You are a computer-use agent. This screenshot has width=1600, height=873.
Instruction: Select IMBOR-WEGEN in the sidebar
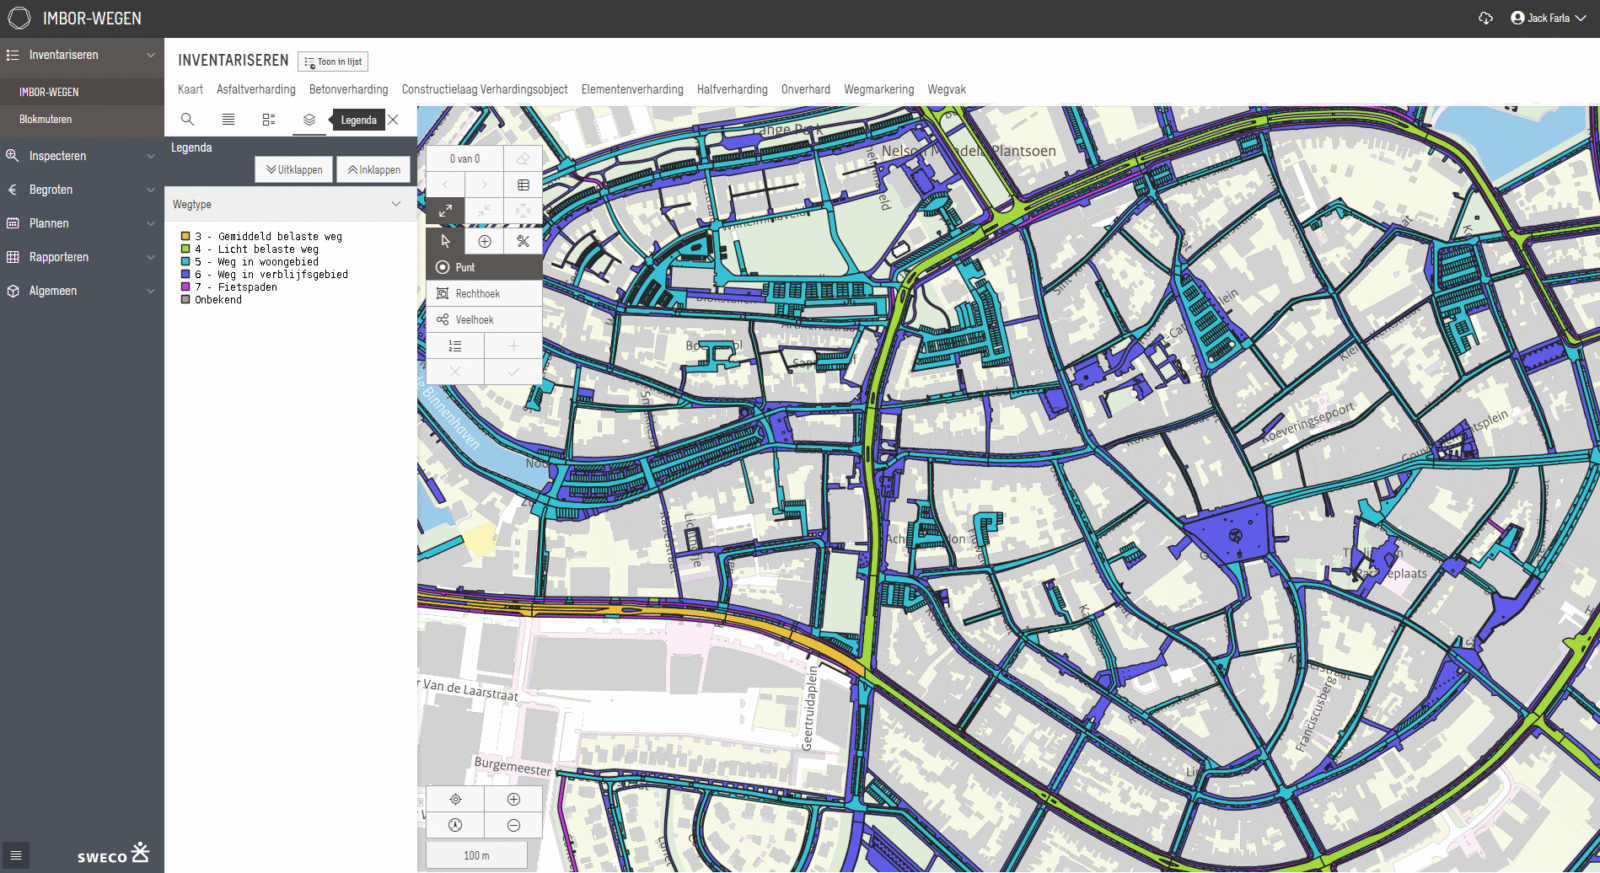point(49,92)
